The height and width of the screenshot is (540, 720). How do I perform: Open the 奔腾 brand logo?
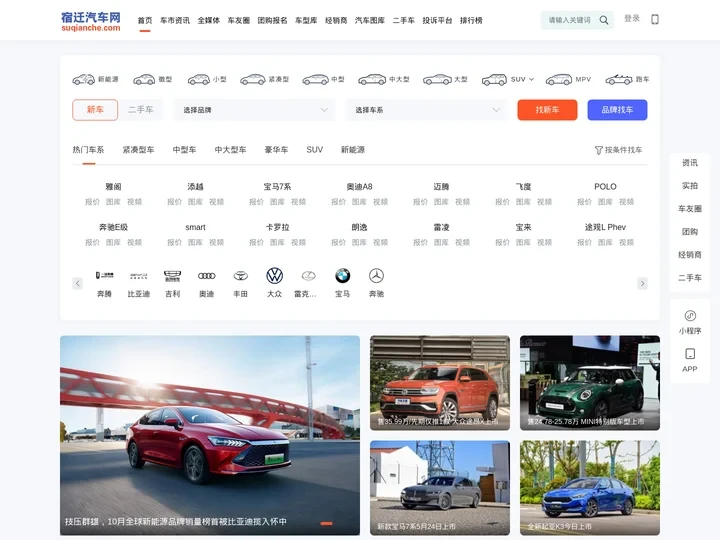coord(104,276)
